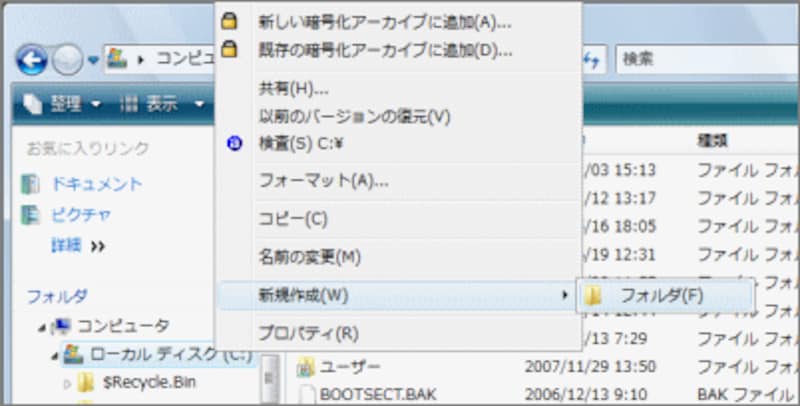Screen dimensions: 800x406
Task: Click the 種類 column header
Action: pyautogui.click(x=712, y=141)
